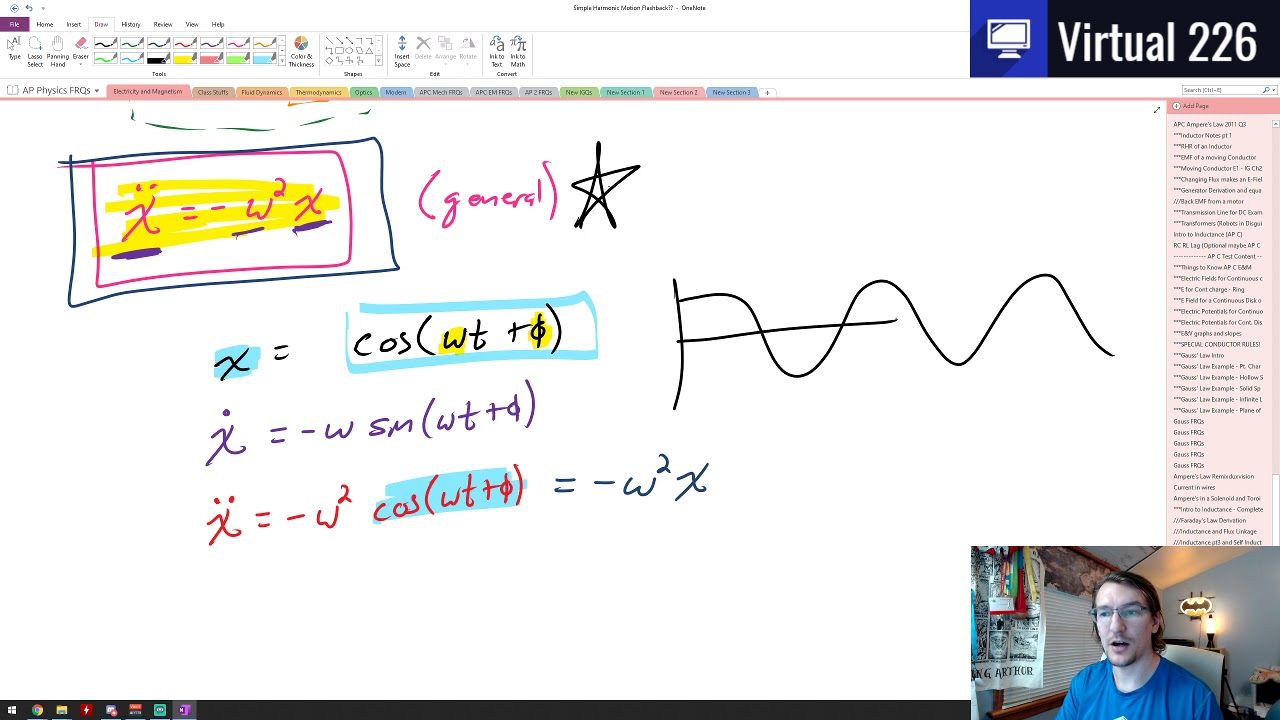Activate the Lasso Select tool
1280x720 pixels.
pyautogui.click(x=35, y=51)
